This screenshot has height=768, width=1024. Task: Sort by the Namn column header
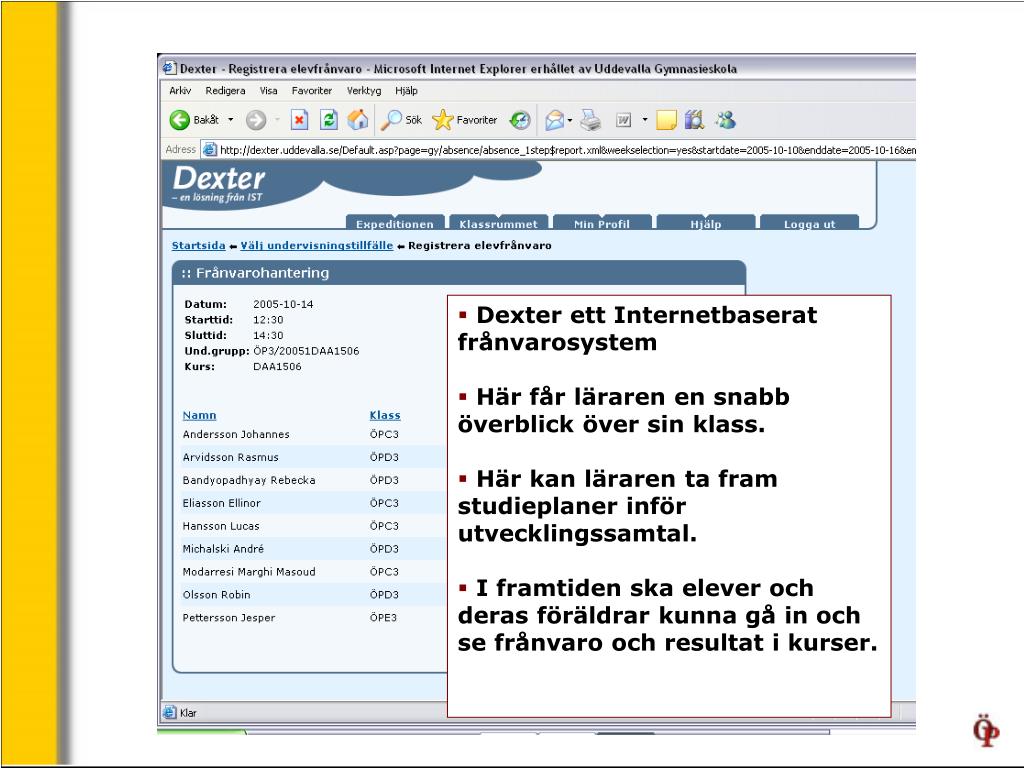click(x=199, y=415)
